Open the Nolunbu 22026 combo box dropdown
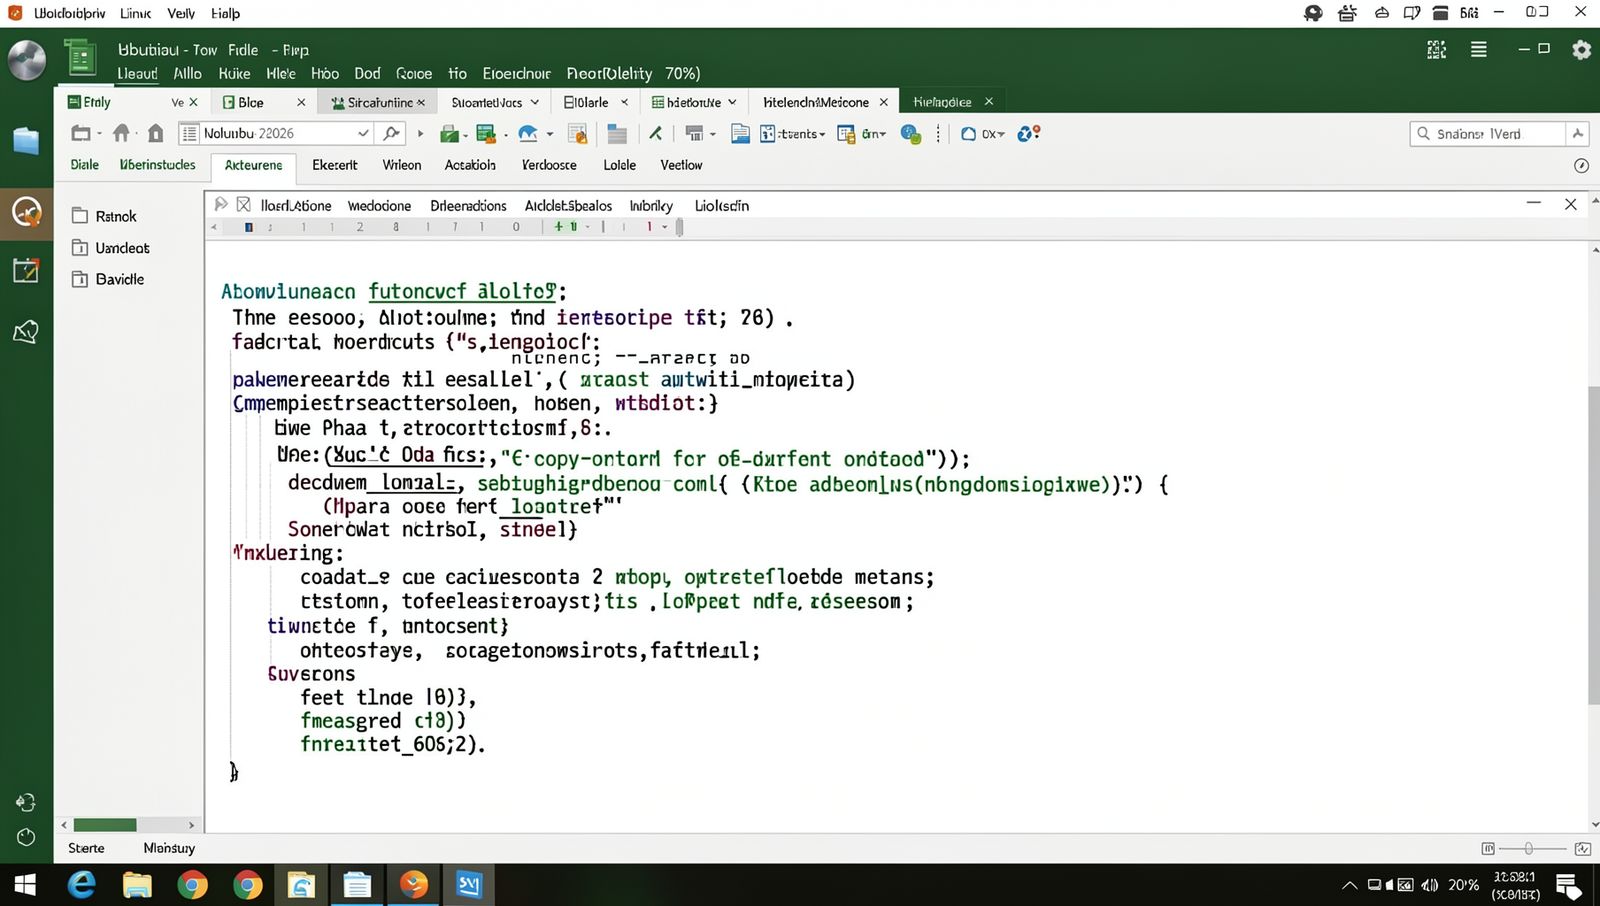The image size is (1600, 906). [x=363, y=133]
